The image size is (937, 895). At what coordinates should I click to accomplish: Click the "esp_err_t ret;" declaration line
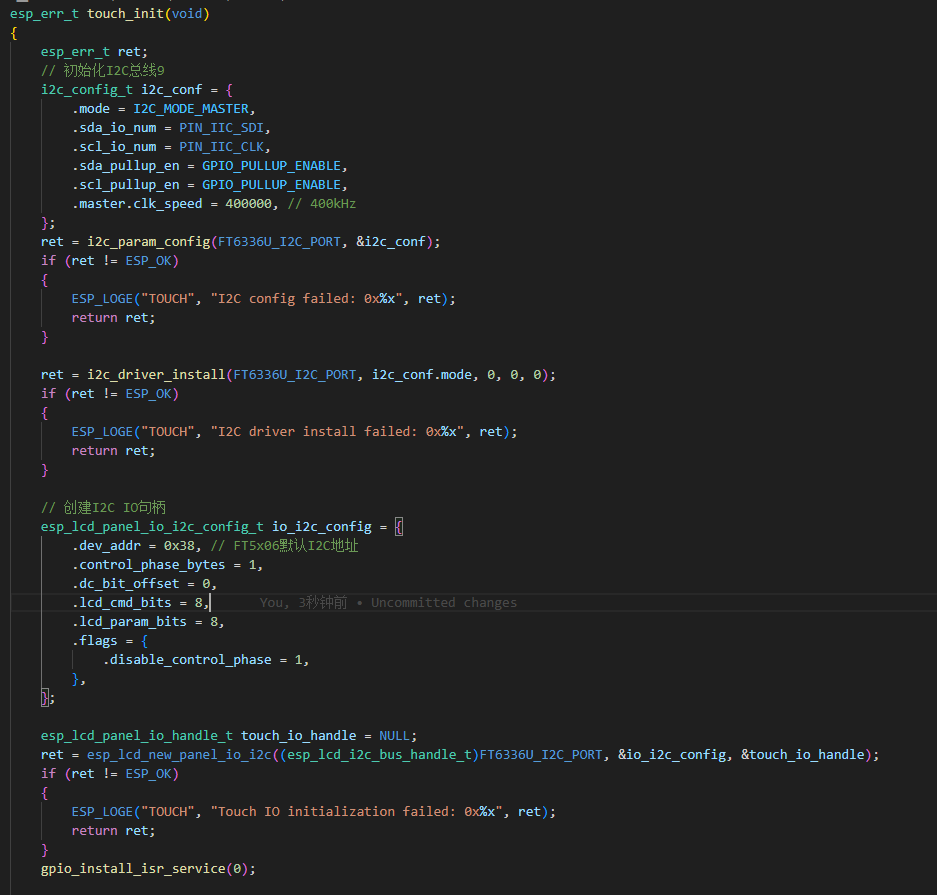[x=94, y=51]
